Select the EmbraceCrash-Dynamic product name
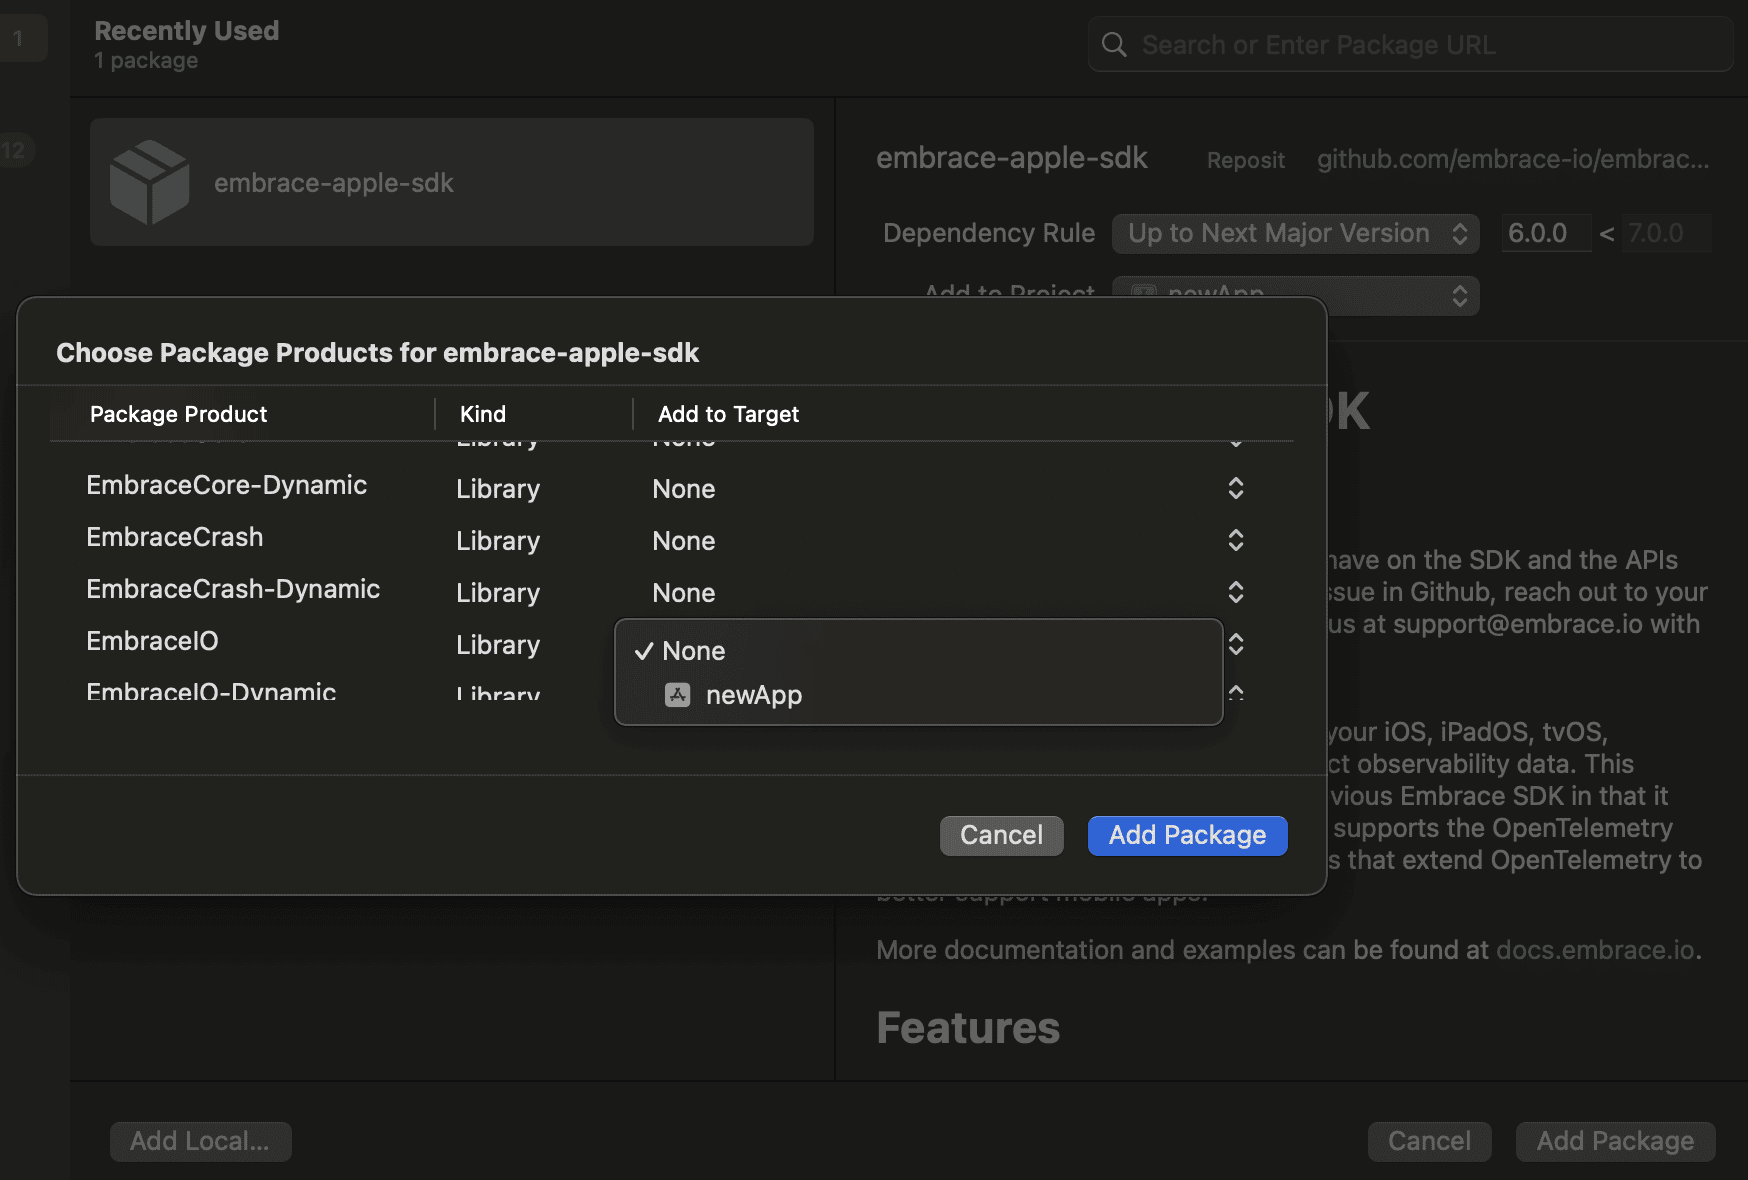The image size is (1748, 1180). click(x=233, y=589)
